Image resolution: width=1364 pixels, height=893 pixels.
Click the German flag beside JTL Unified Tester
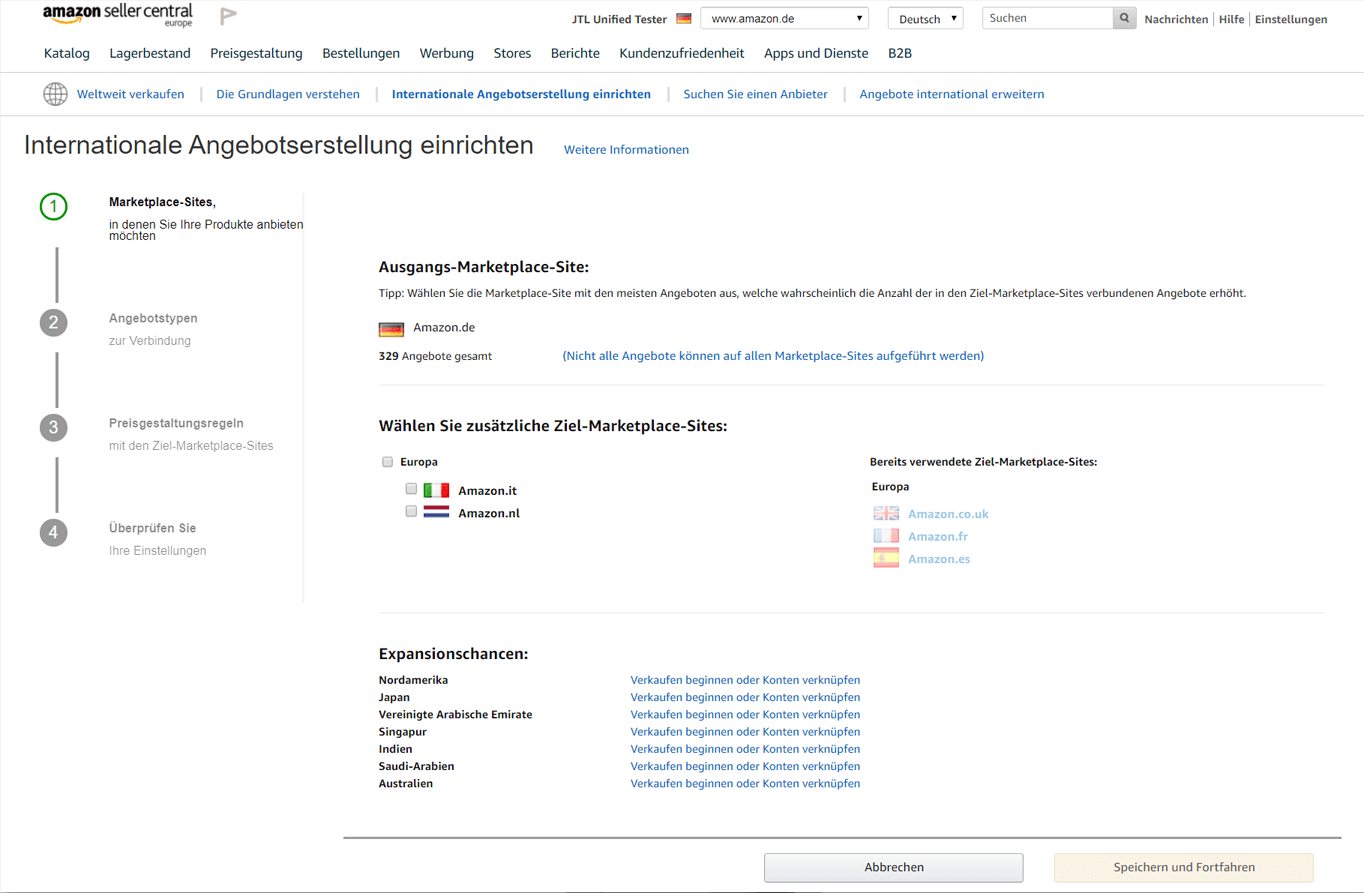coord(684,19)
